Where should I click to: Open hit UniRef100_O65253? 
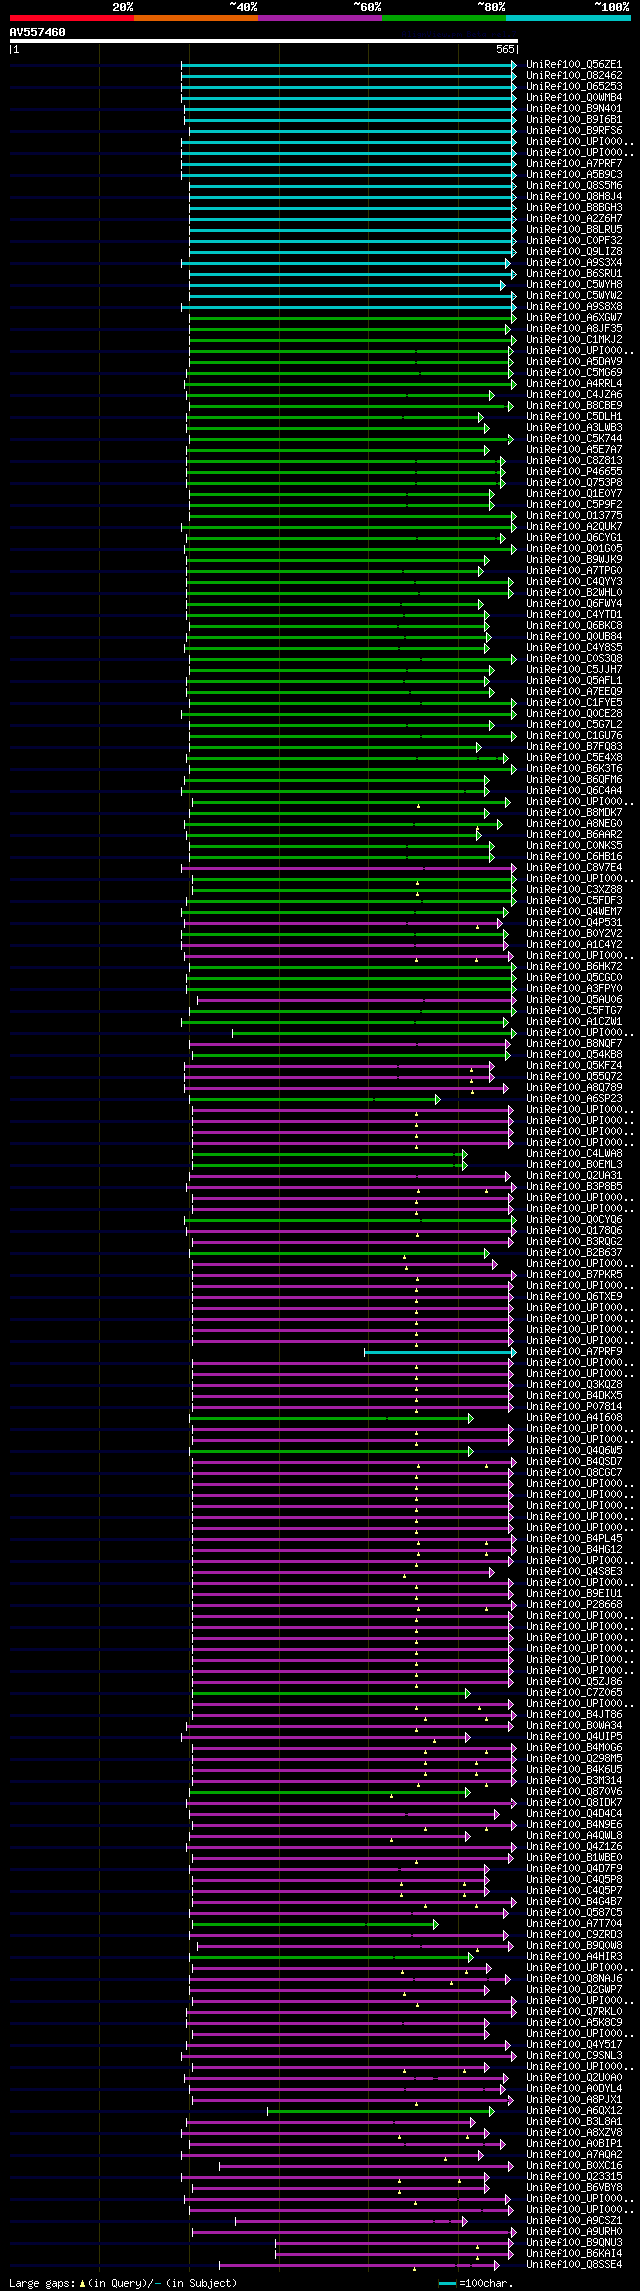[574, 86]
